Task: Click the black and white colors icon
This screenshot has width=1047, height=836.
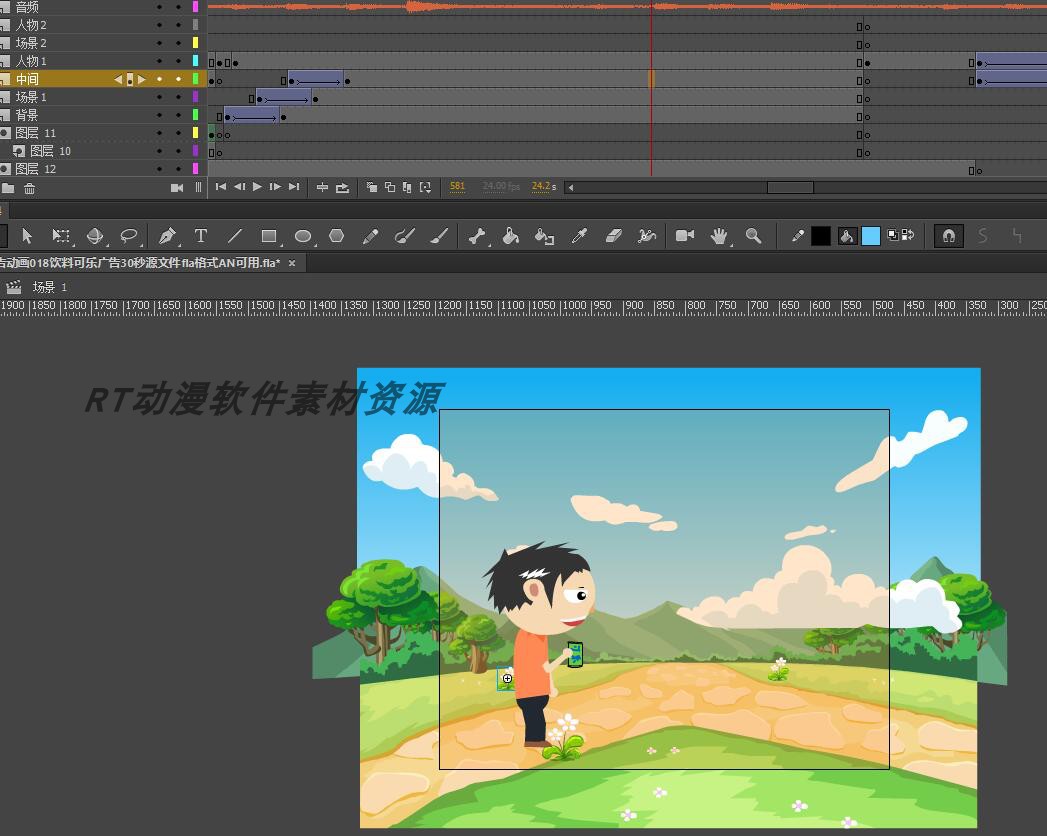Action: click(x=893, y=235)
